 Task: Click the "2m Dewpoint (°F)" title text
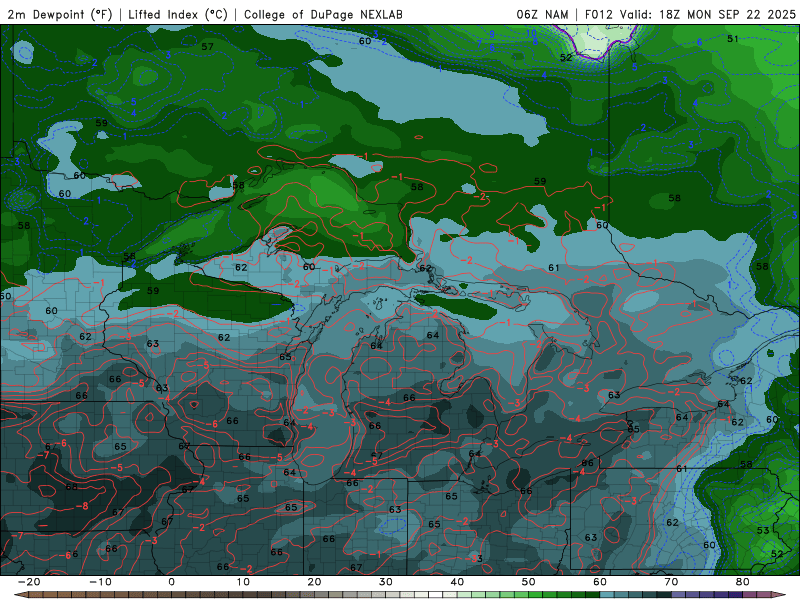click(x=59, y=14)
